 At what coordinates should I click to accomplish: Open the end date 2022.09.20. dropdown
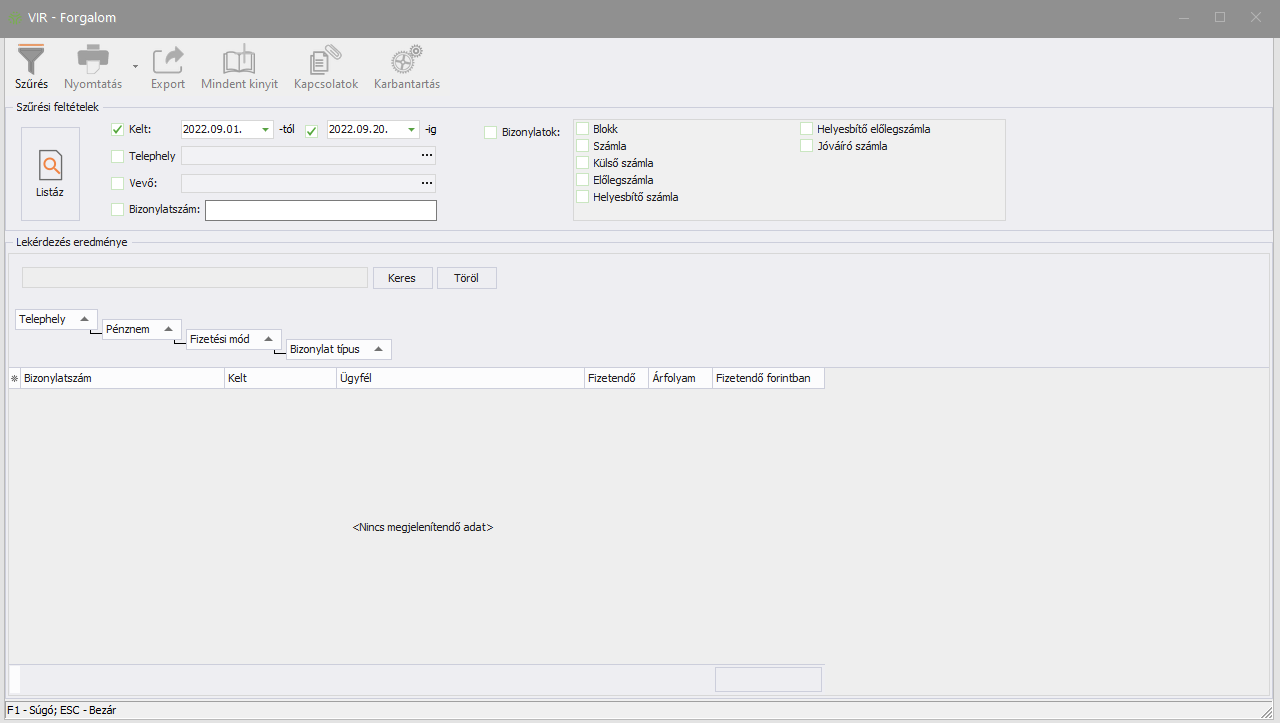[411, 130]
